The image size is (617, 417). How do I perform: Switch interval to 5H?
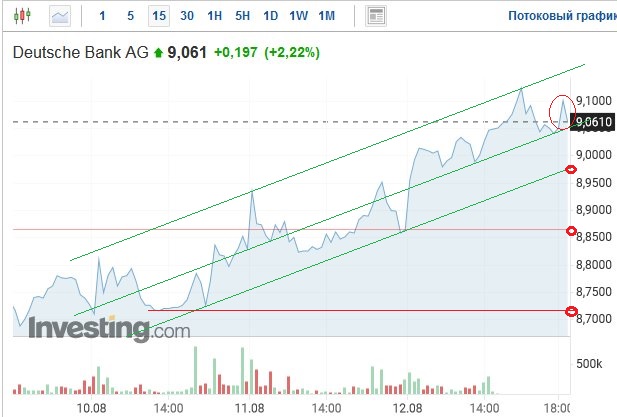243,16
